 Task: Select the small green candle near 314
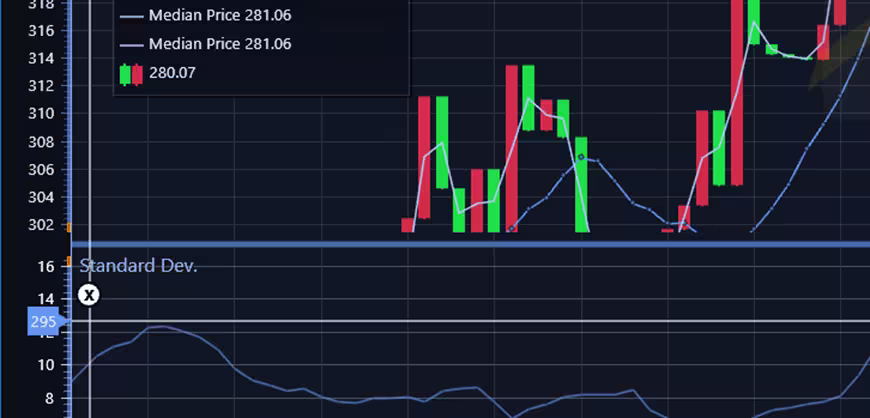coord(772,49)
